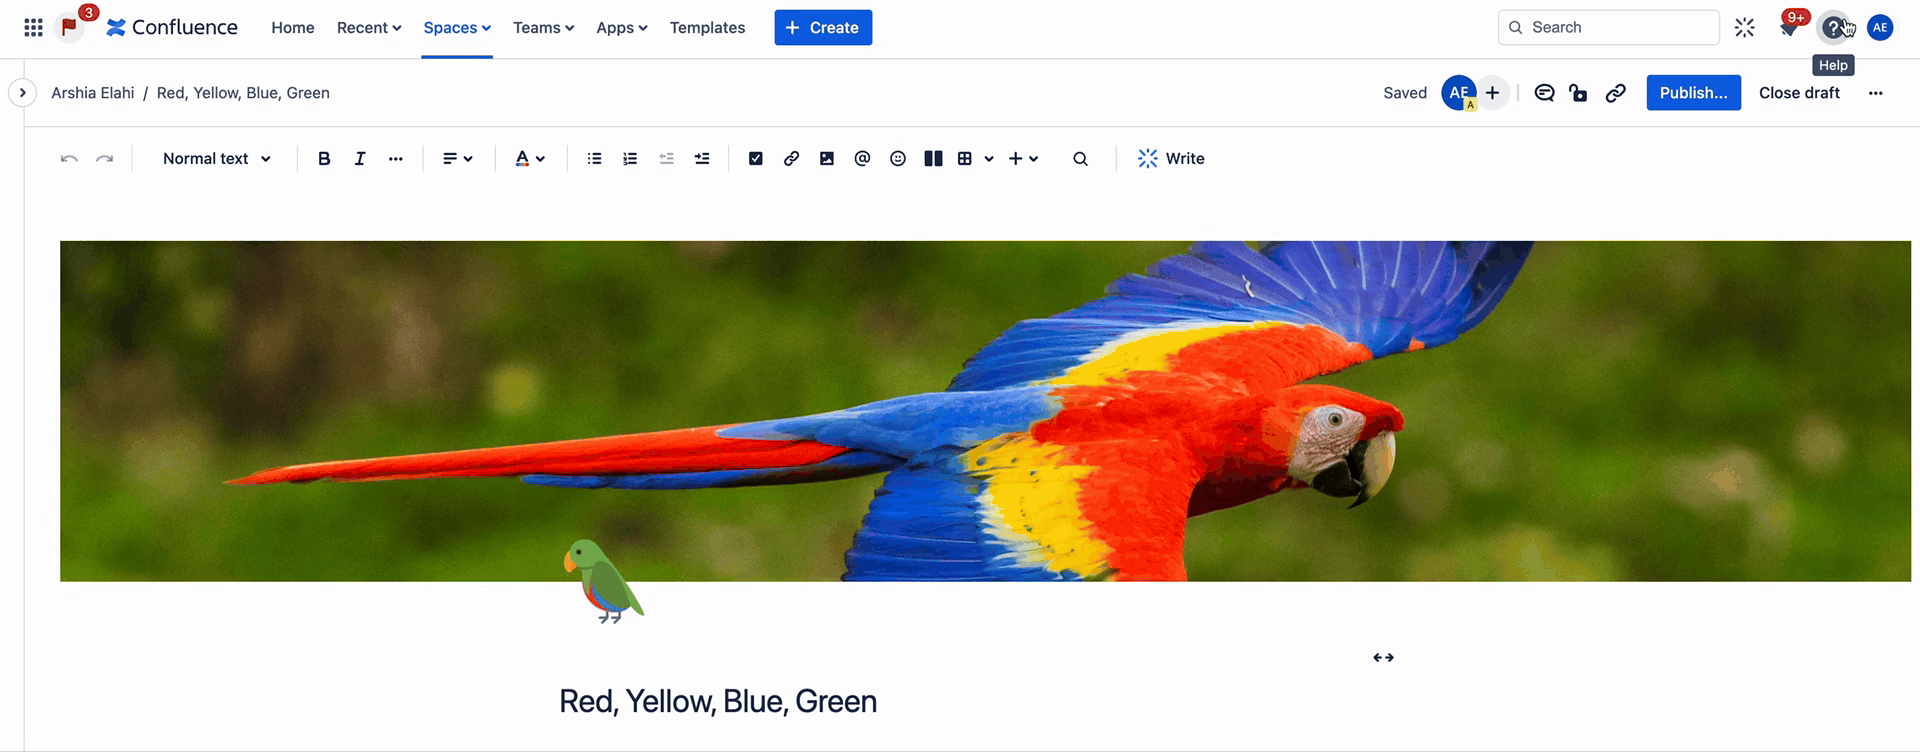Toggle page width arrows icon
This screenshot has height=752, width=1920.
(x=1383, y=657)
